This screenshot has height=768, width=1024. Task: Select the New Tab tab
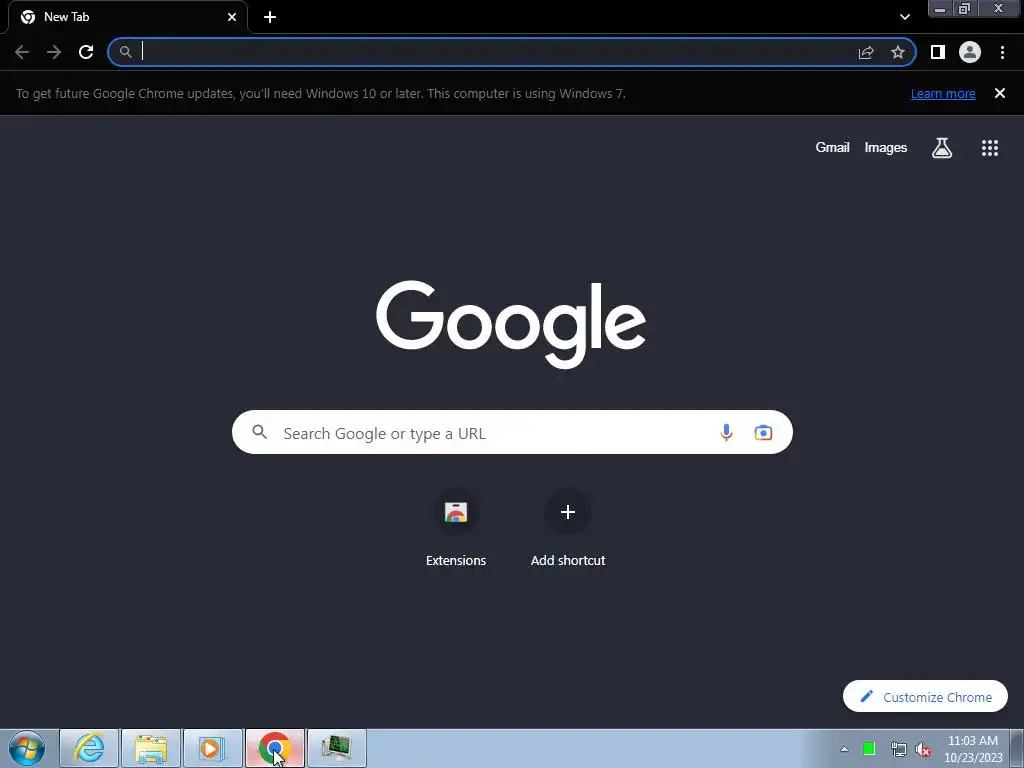coord(127,17)
